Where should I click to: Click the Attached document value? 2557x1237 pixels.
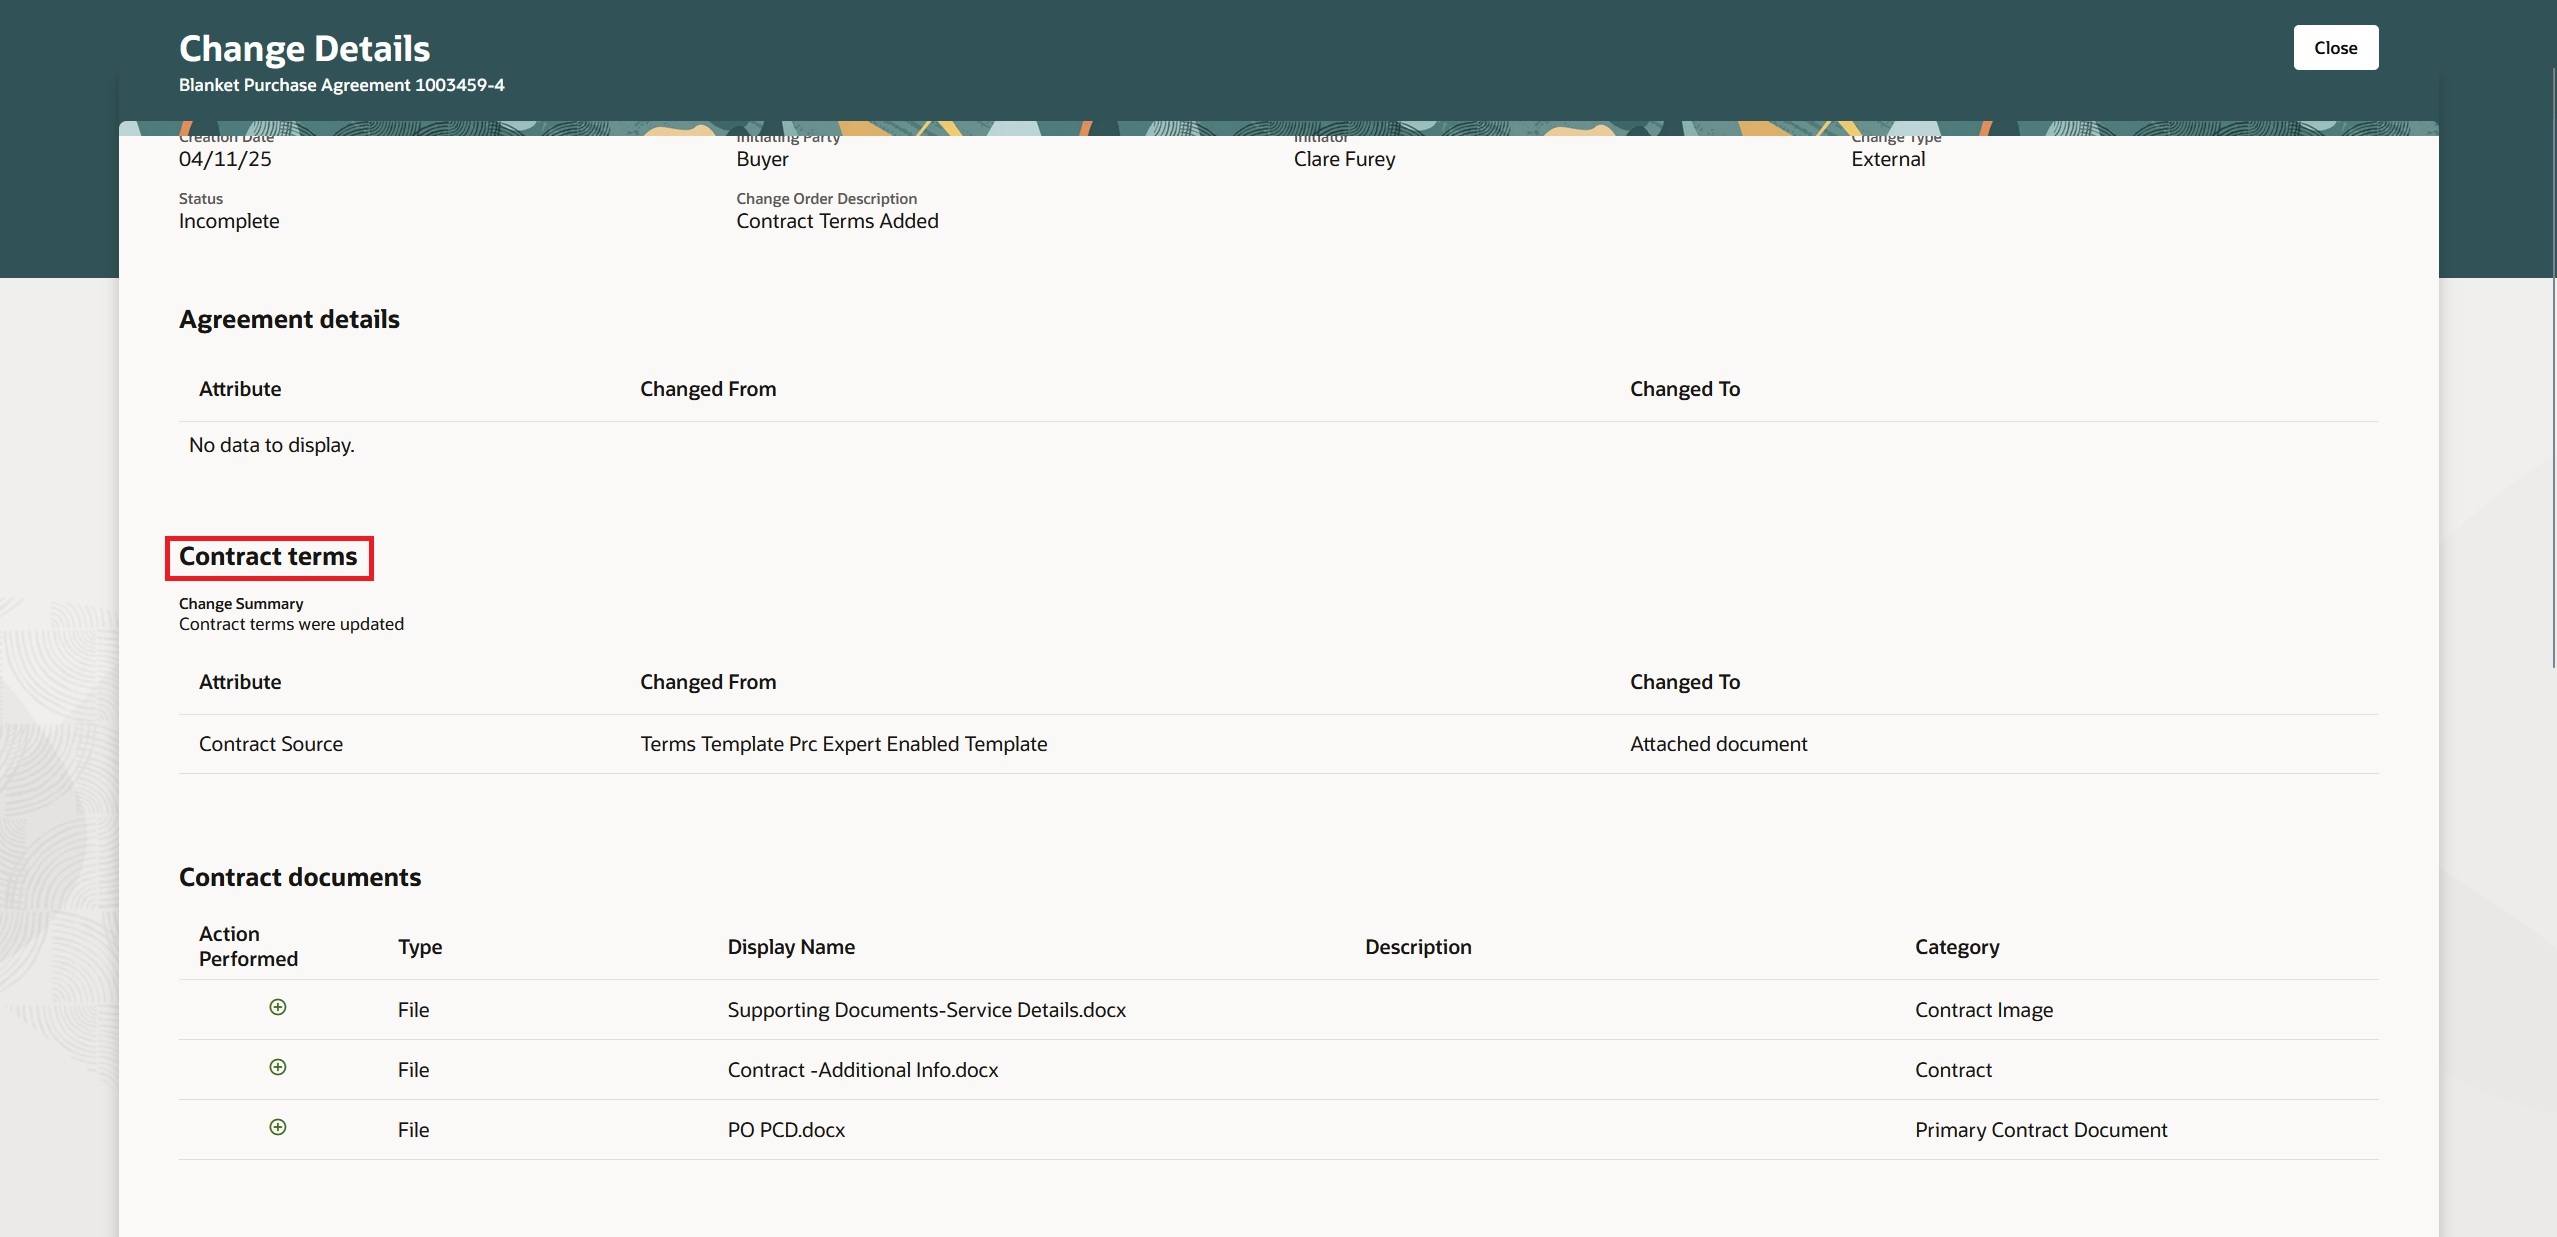(1718, 744)
